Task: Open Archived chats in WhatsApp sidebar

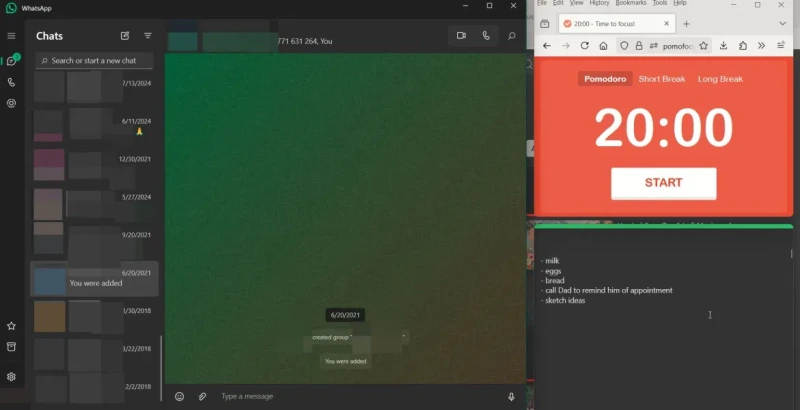Action: pyautogui.click(x=11, y=347)
